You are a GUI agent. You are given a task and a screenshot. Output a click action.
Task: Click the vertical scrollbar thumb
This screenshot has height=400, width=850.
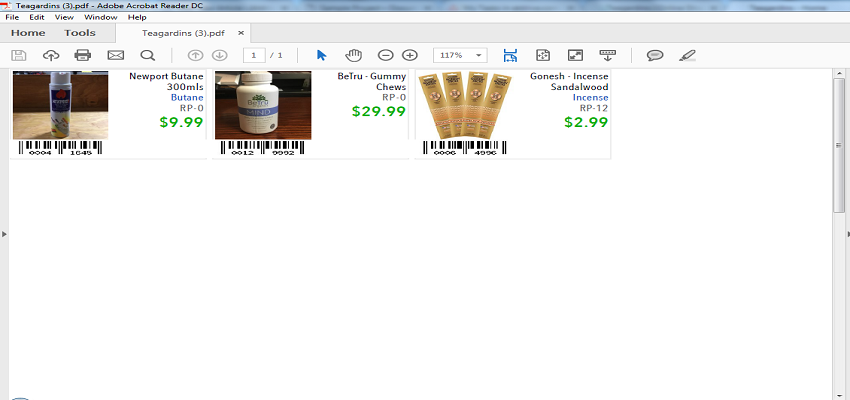pos(839,145)
